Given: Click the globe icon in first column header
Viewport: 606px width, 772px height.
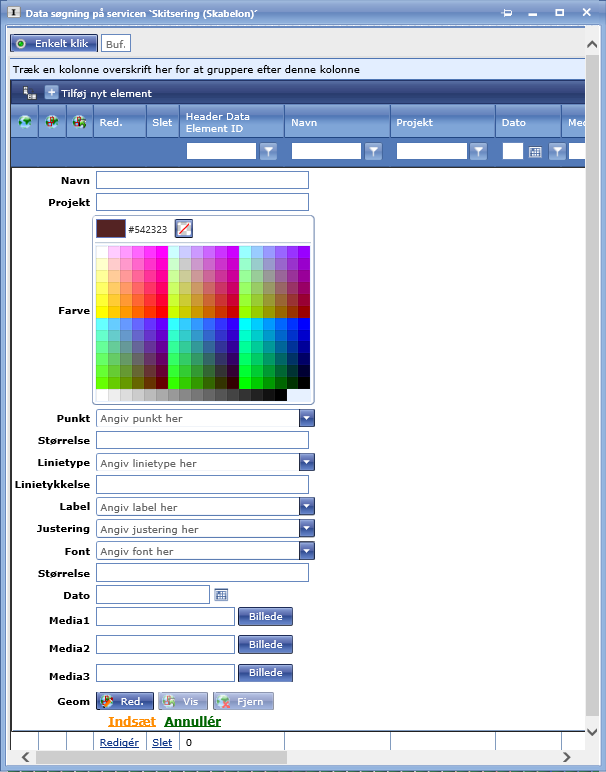Looking at the screenshot, I should tap(24, 122).
